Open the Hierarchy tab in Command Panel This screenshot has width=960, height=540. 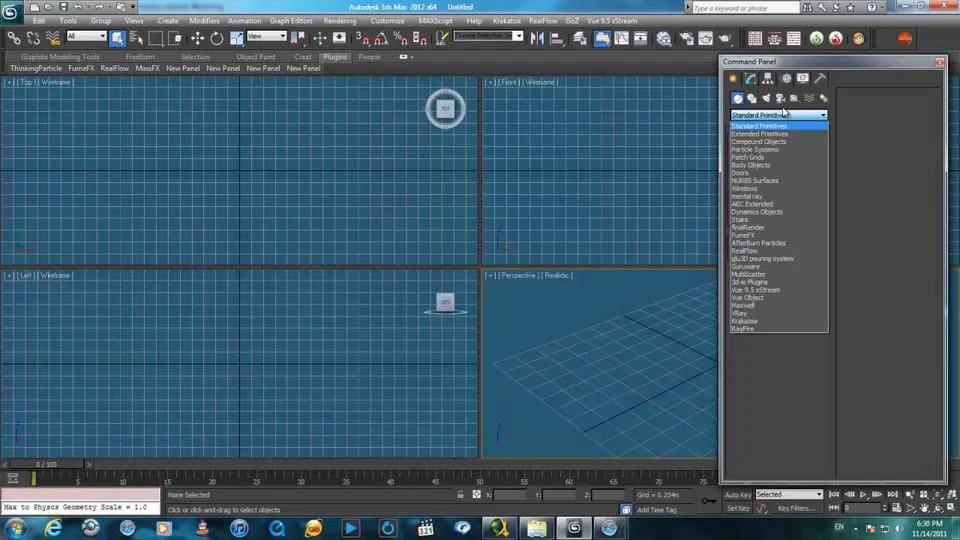coord(768,78)
